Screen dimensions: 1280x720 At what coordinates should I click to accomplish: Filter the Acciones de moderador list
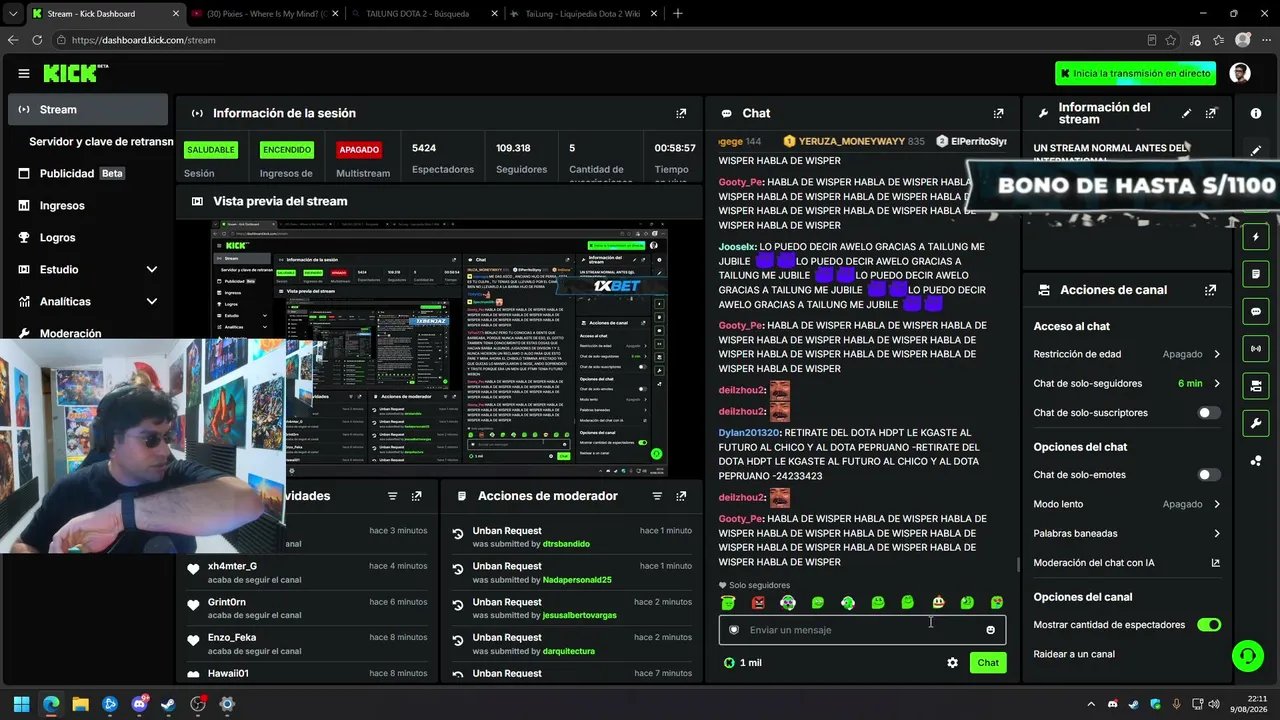click(x=657, y=496)
